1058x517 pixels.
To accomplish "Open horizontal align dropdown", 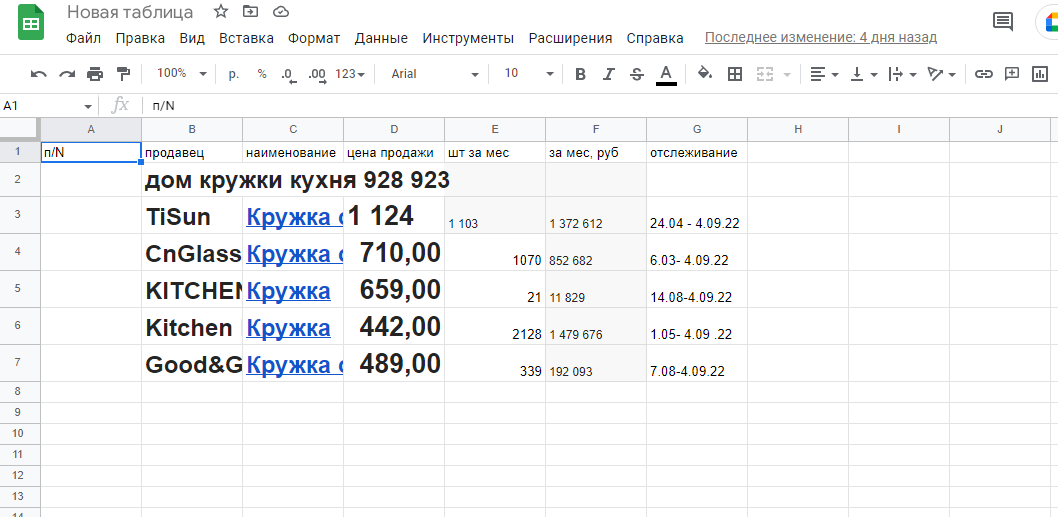I will click(x=824, y=74).
